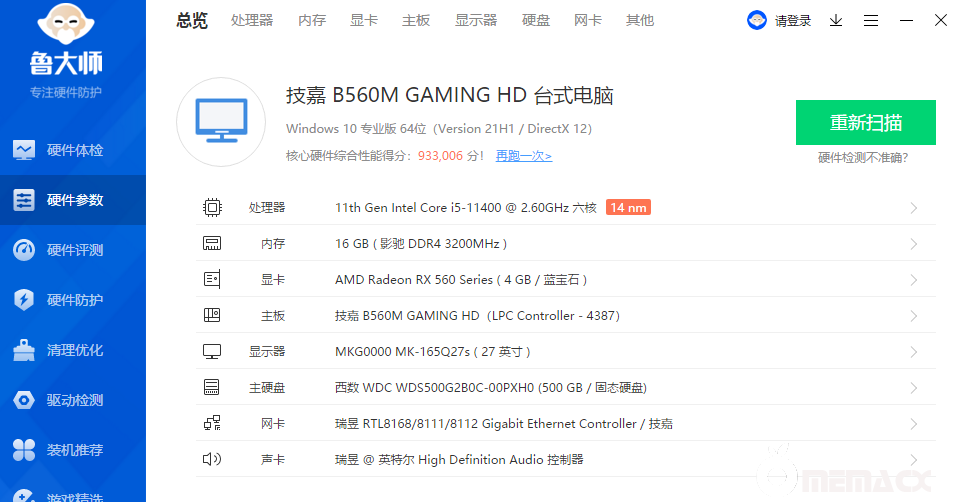958x502 pixels.
Task: Click the login avatar icon (请登录)
Action: 758,20
